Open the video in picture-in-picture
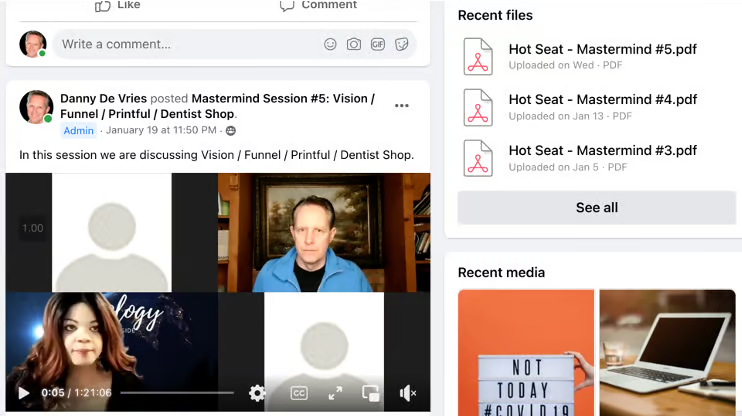This screenshot has height=416, width=742. point(371,393)
